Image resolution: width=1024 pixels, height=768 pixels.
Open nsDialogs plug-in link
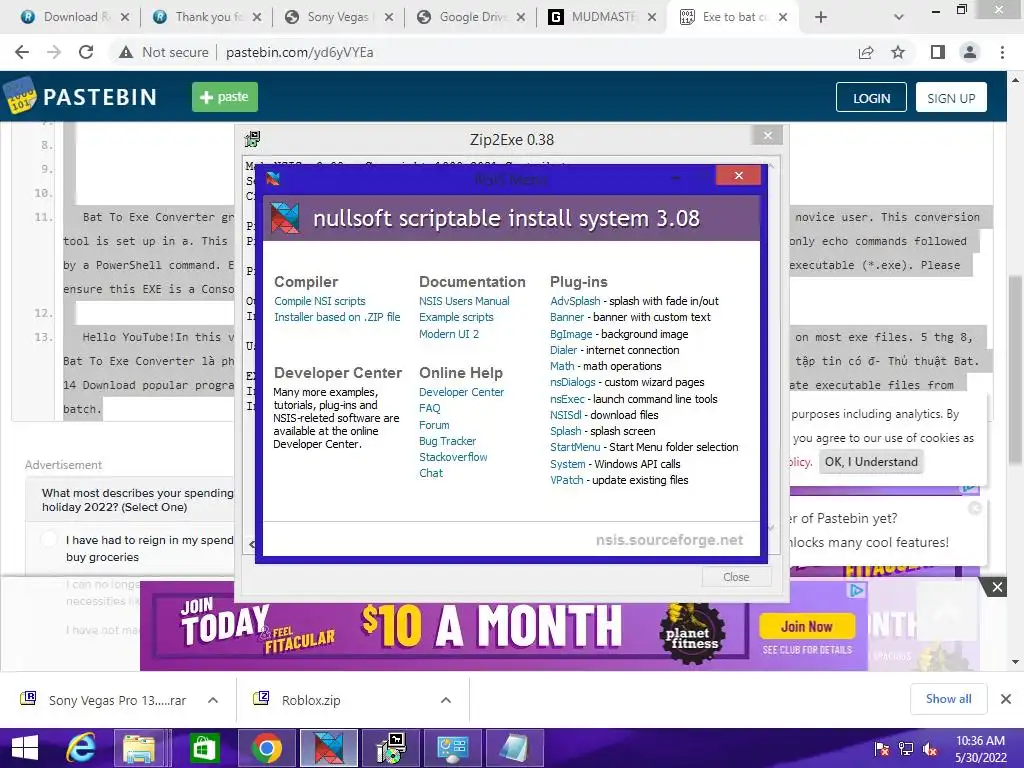tap(573, 382)
